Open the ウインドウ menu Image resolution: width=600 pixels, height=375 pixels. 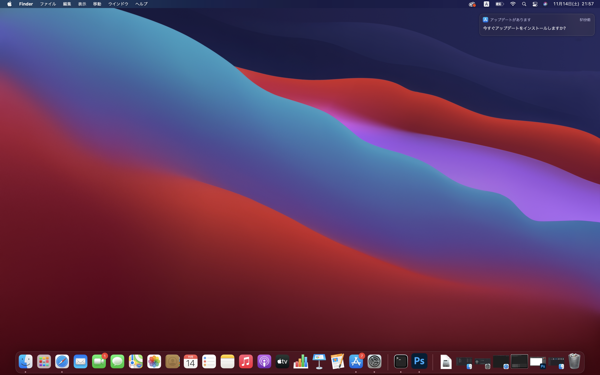point(118,4)
